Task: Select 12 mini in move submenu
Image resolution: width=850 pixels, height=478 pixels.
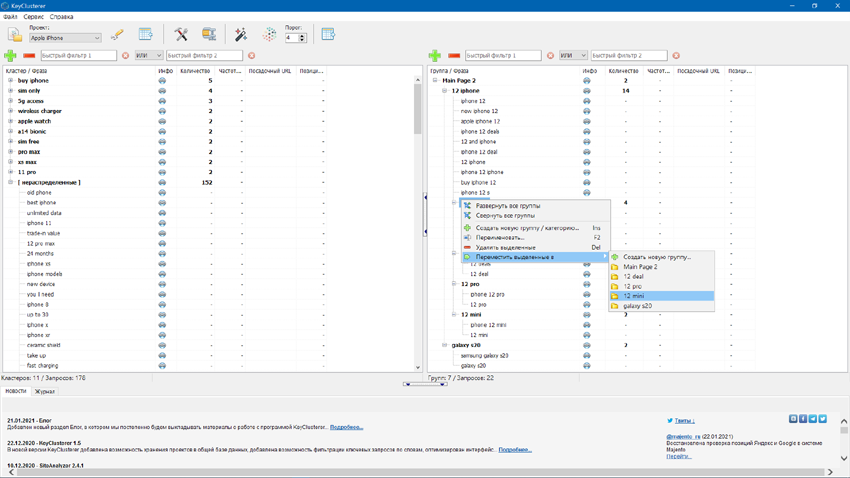Action: point(661,296)
